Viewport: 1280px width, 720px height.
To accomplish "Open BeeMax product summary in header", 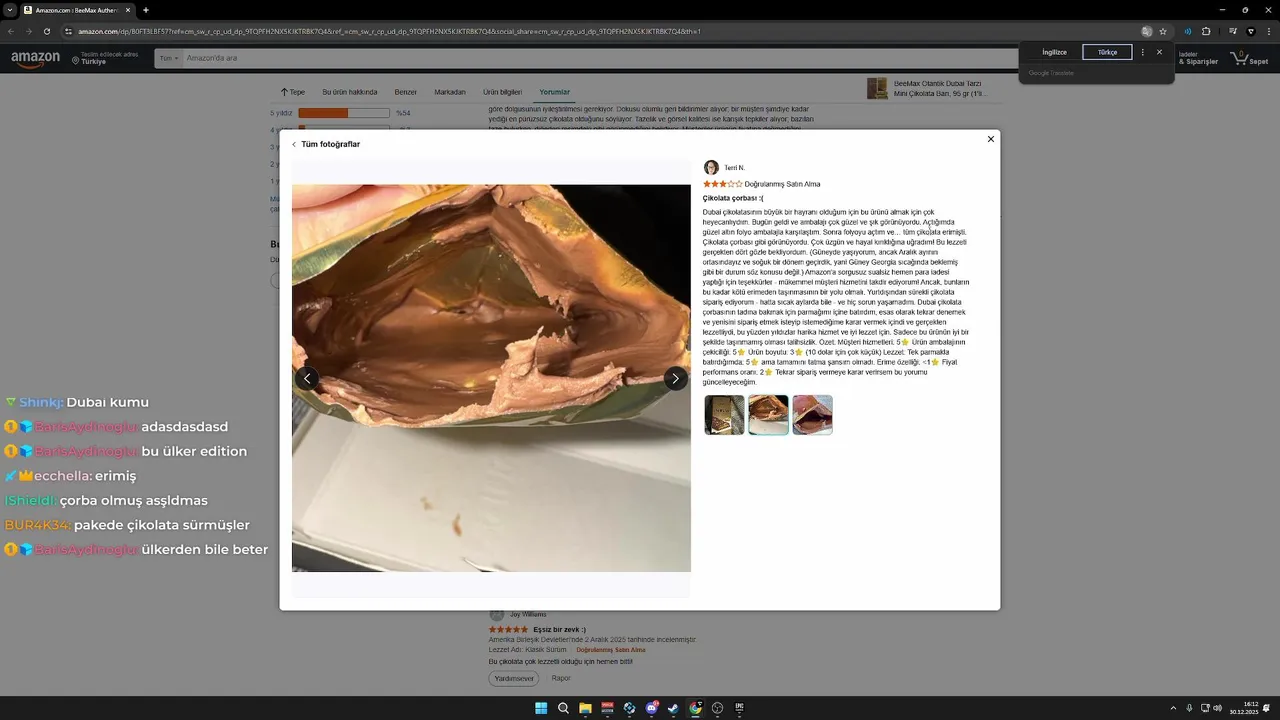I will pos(928,89).
